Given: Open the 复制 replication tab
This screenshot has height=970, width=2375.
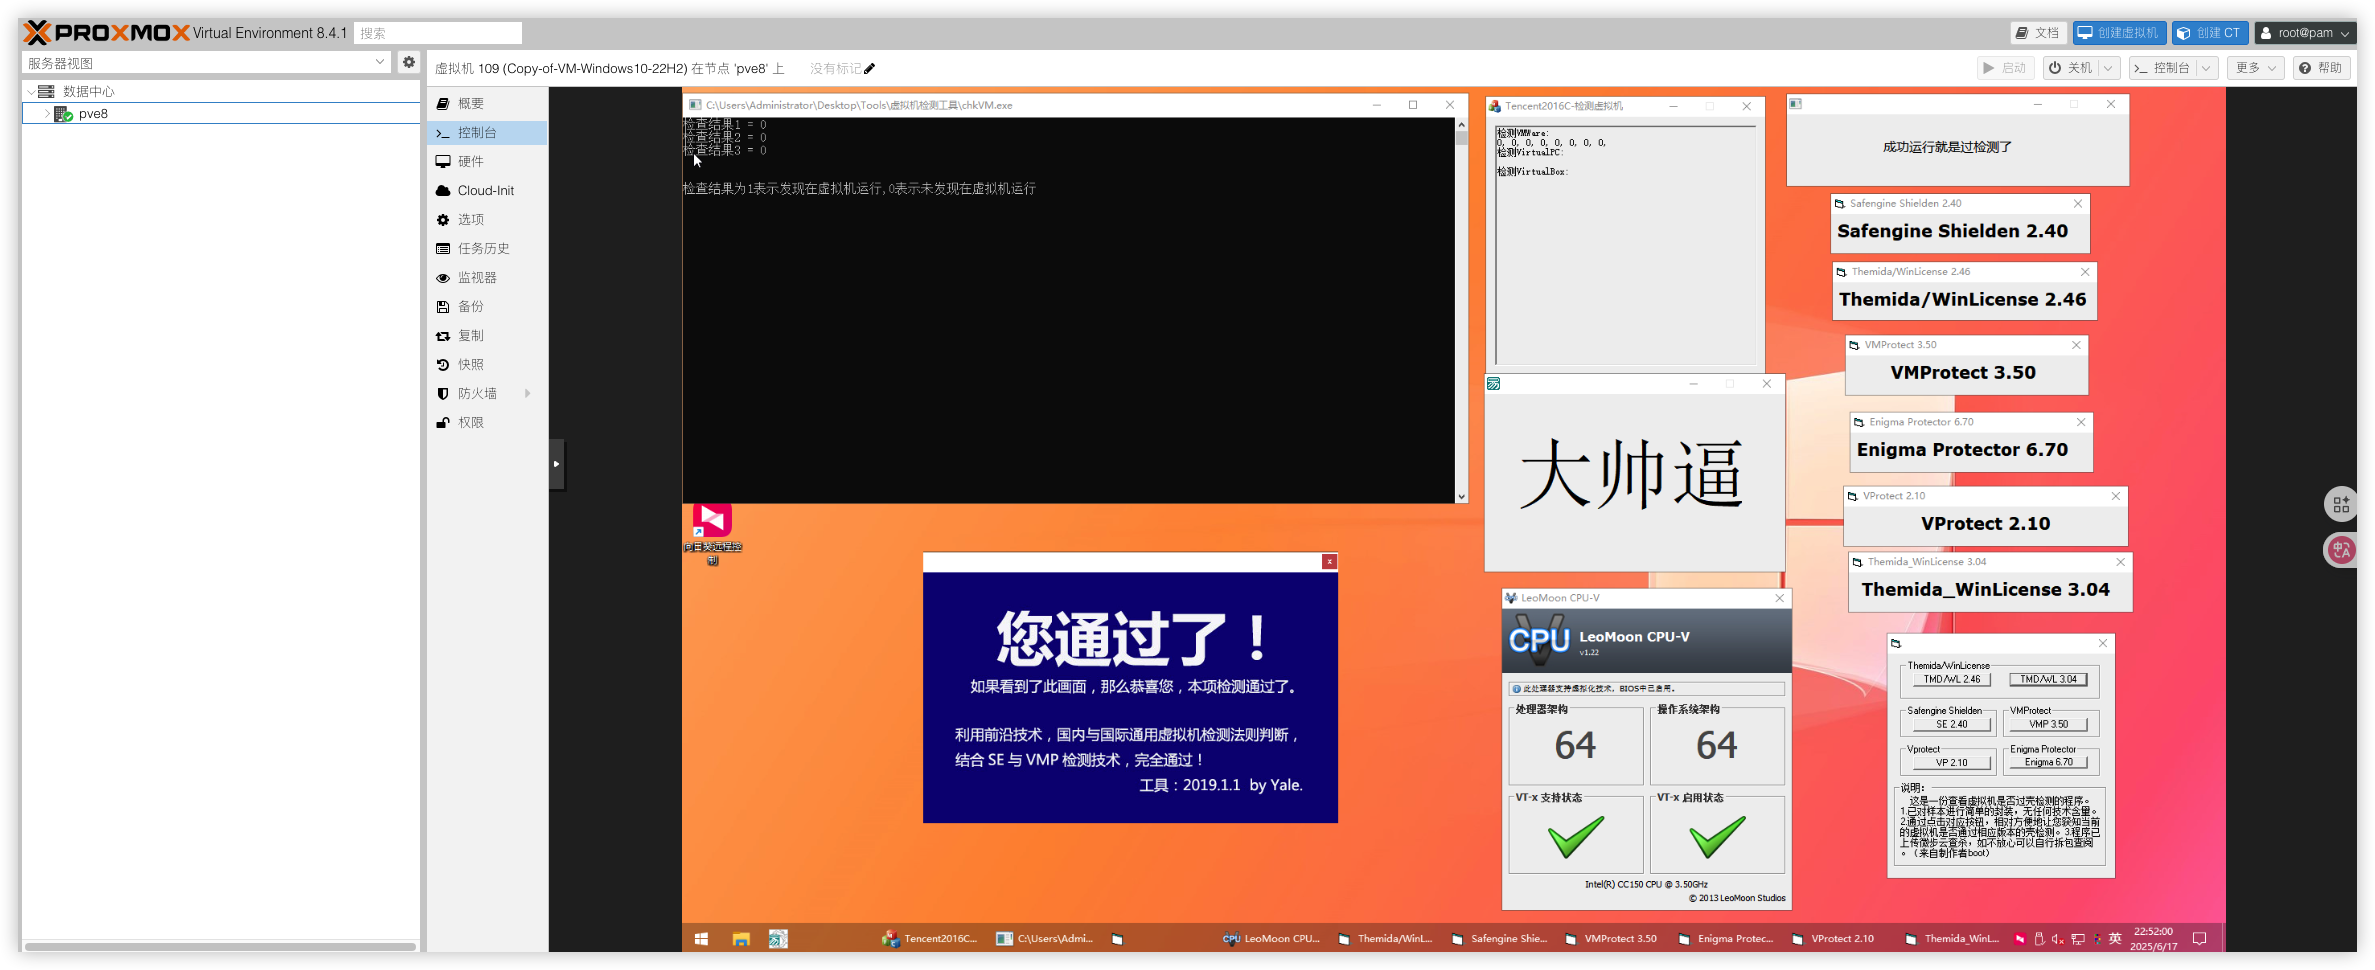Looking at the screenshot, I should [487, 335].
